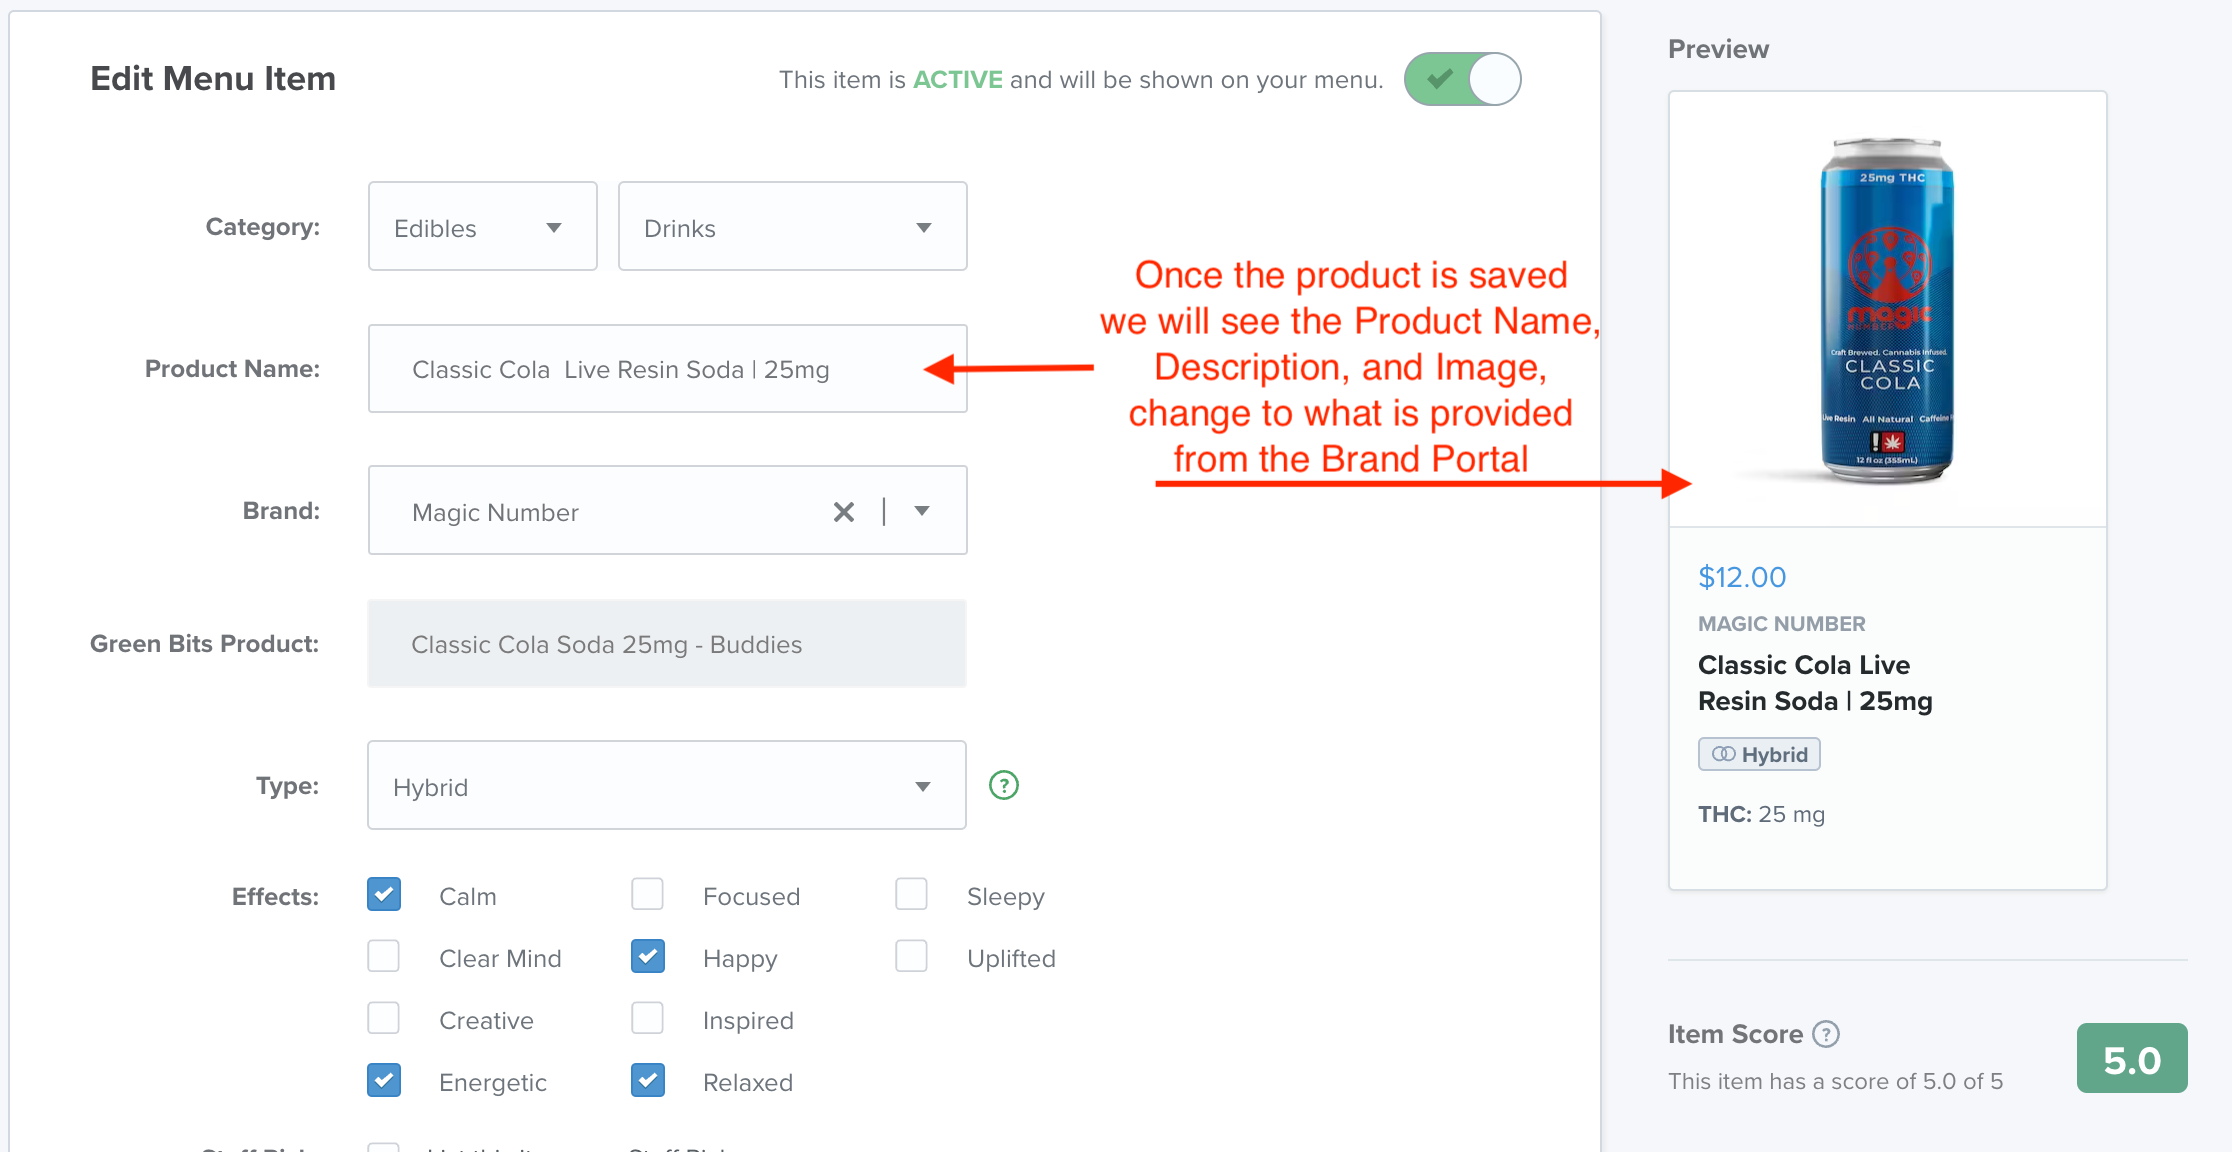
Task: Check the Clear Mind effect checkbox
Action: click(384, 956)
